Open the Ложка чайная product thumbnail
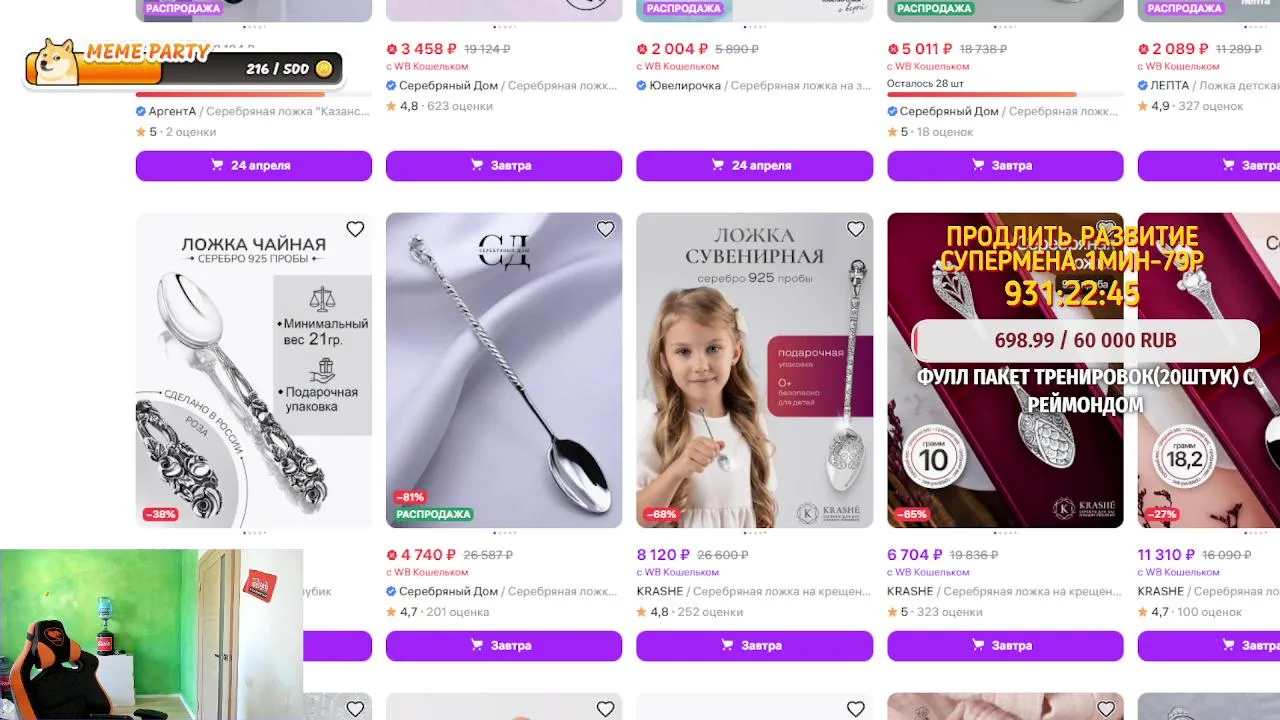Screen dimensions: 1280x720 (x=254, y=370)
